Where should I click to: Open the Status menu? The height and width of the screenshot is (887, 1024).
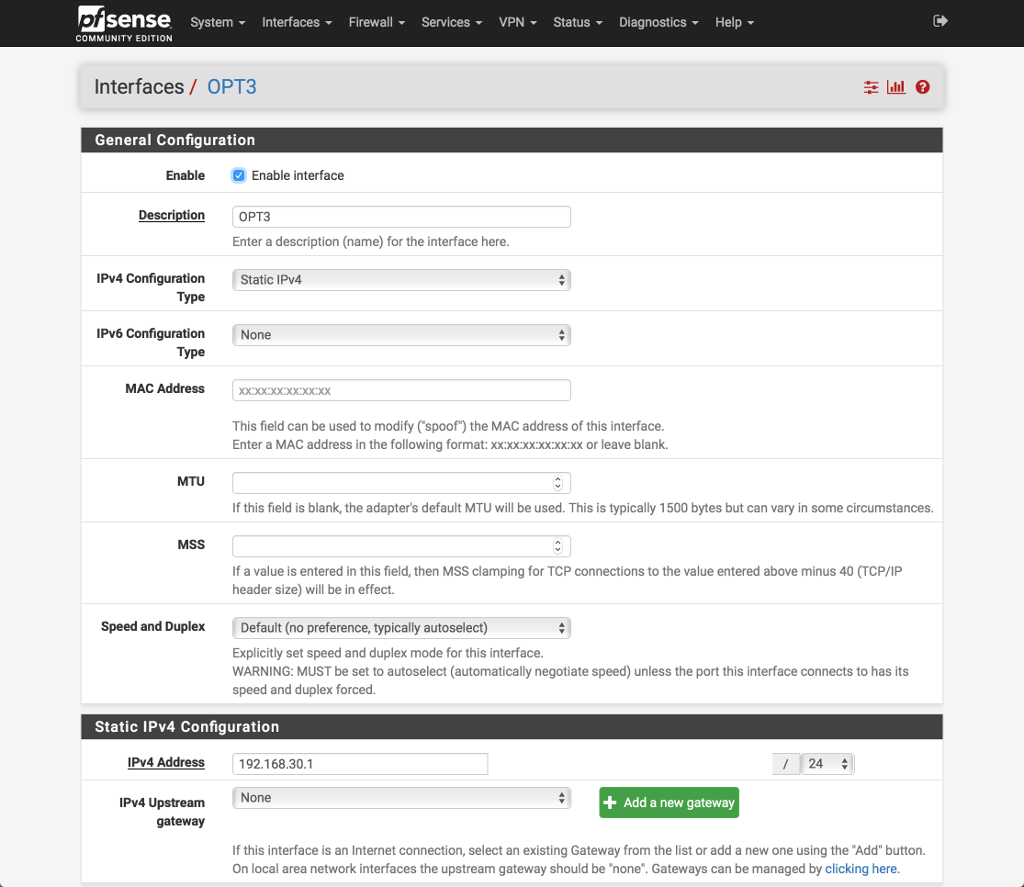pyautogui.click(x=577, y=22)
